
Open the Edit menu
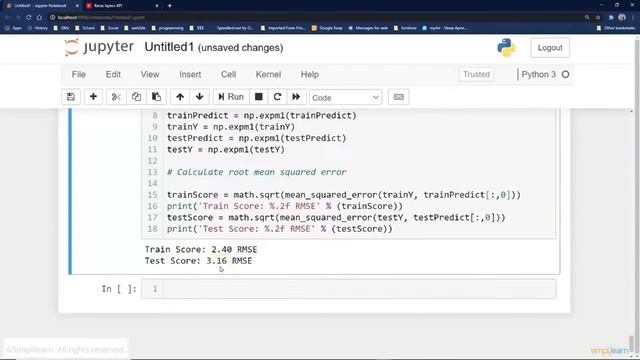[113, 74]
